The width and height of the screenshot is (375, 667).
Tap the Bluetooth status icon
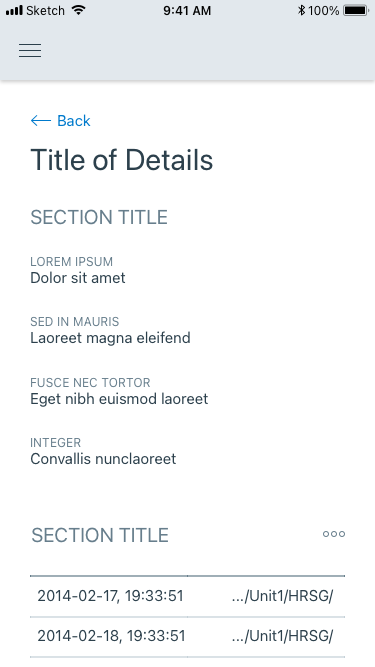pyautogui.click(x=301, y=10)
